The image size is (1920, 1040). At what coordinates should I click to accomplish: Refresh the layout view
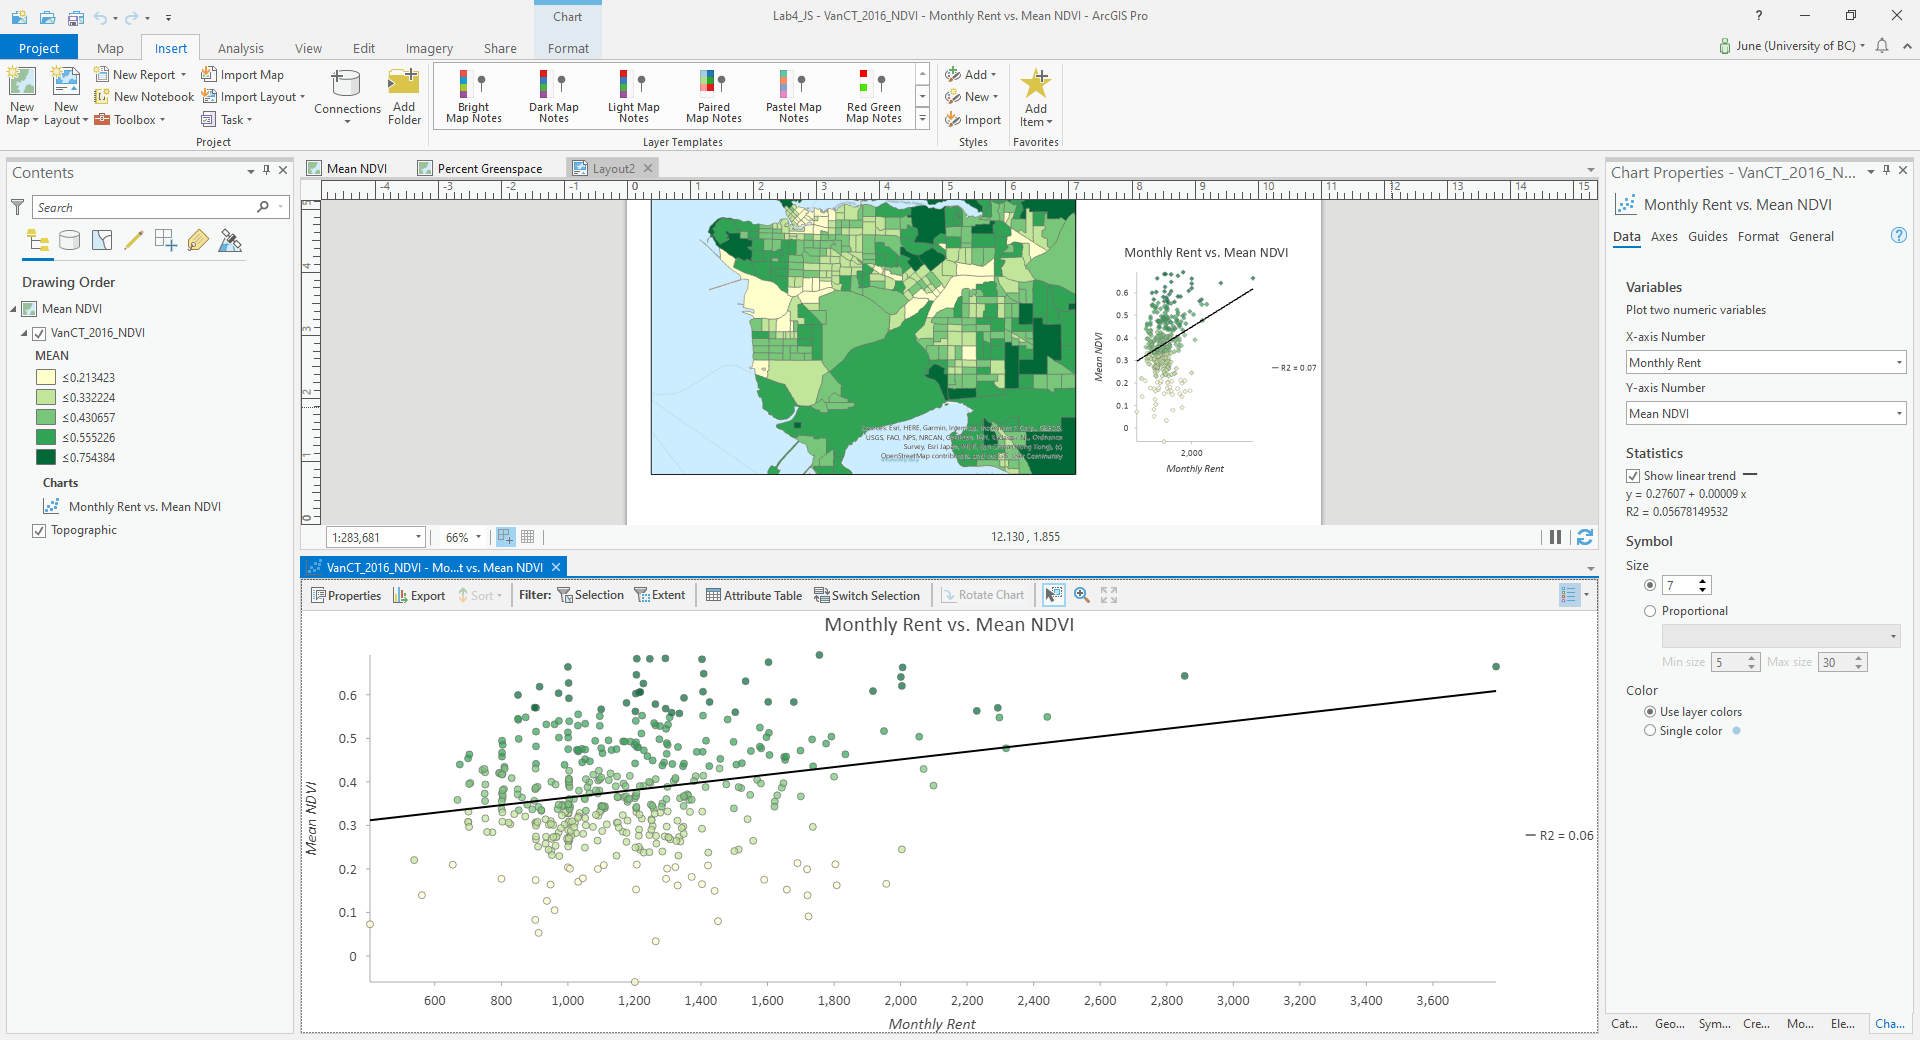(1585, 537)
